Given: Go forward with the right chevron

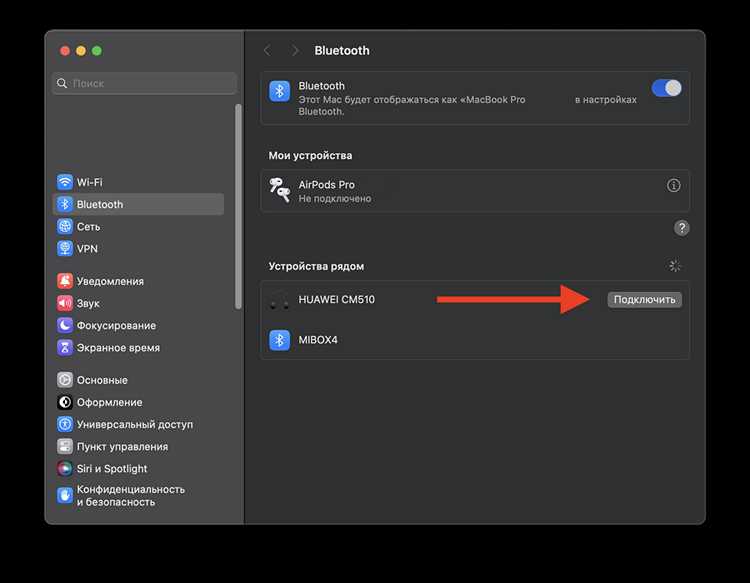Looking at the screenshot, I should coord(295,51).
